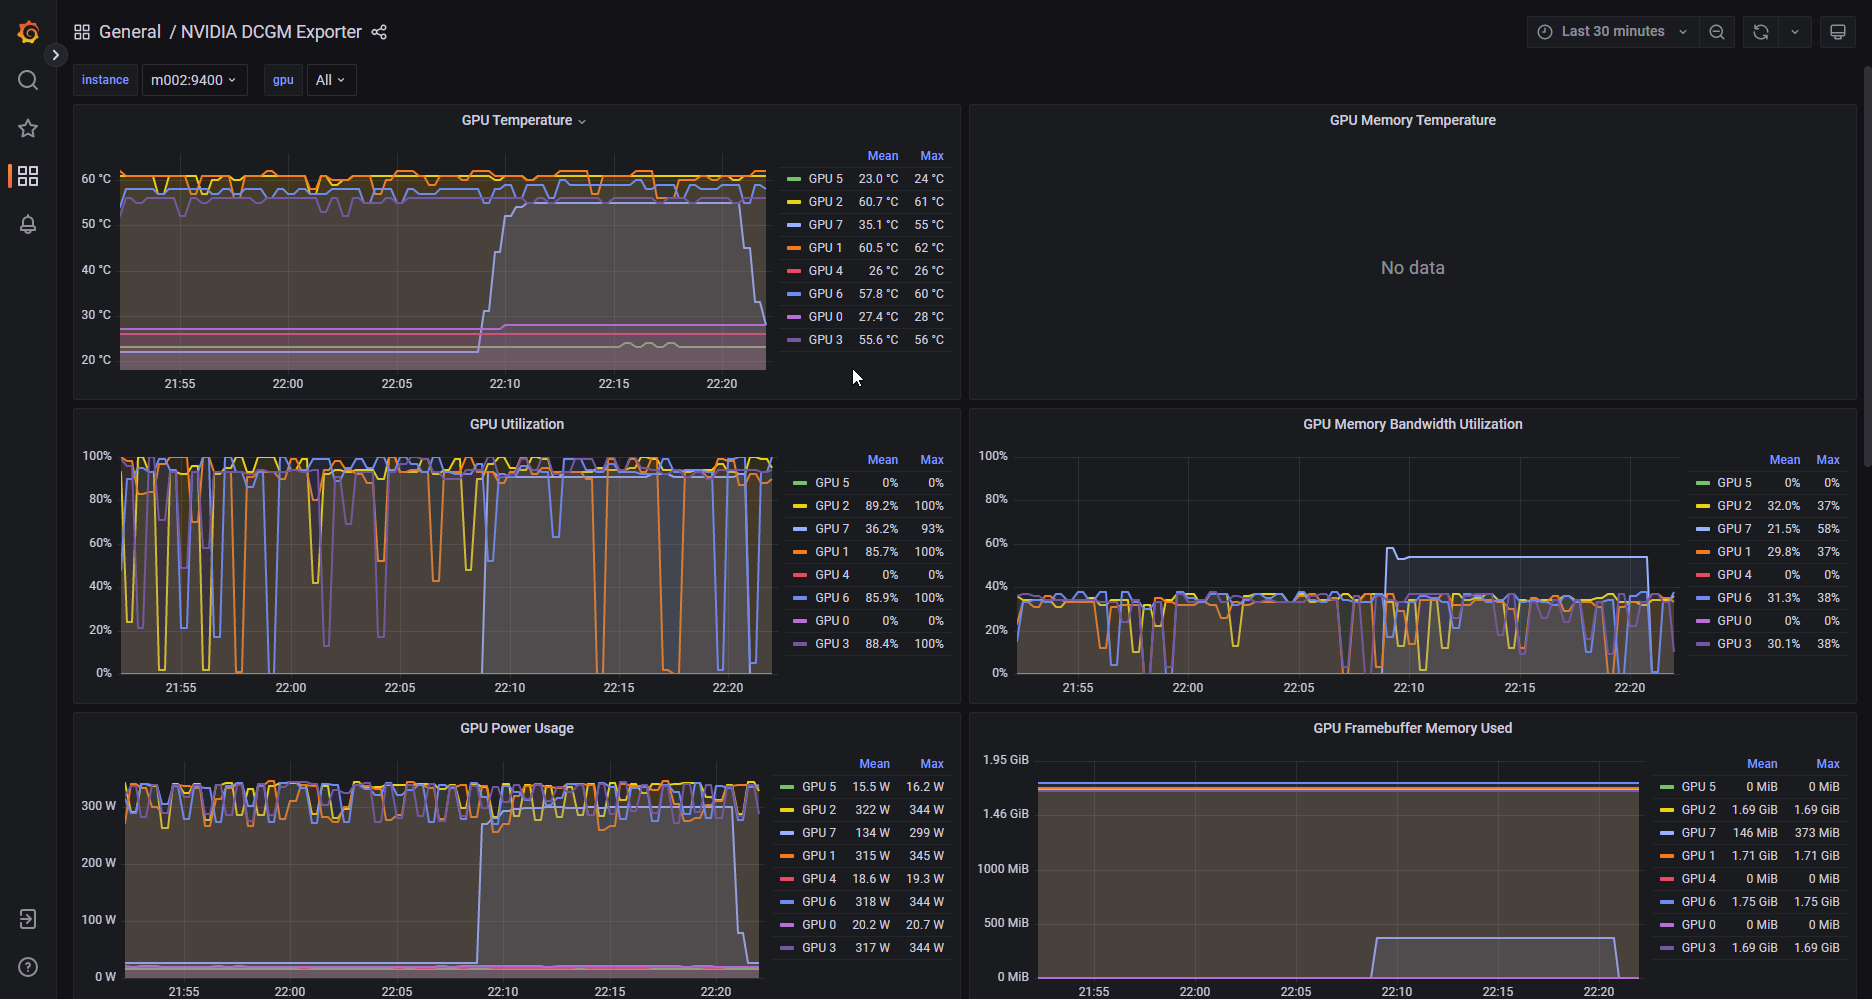
Task: Sort Framebuffer Memory legend by Mean
Action: (x=1762, y=764)
